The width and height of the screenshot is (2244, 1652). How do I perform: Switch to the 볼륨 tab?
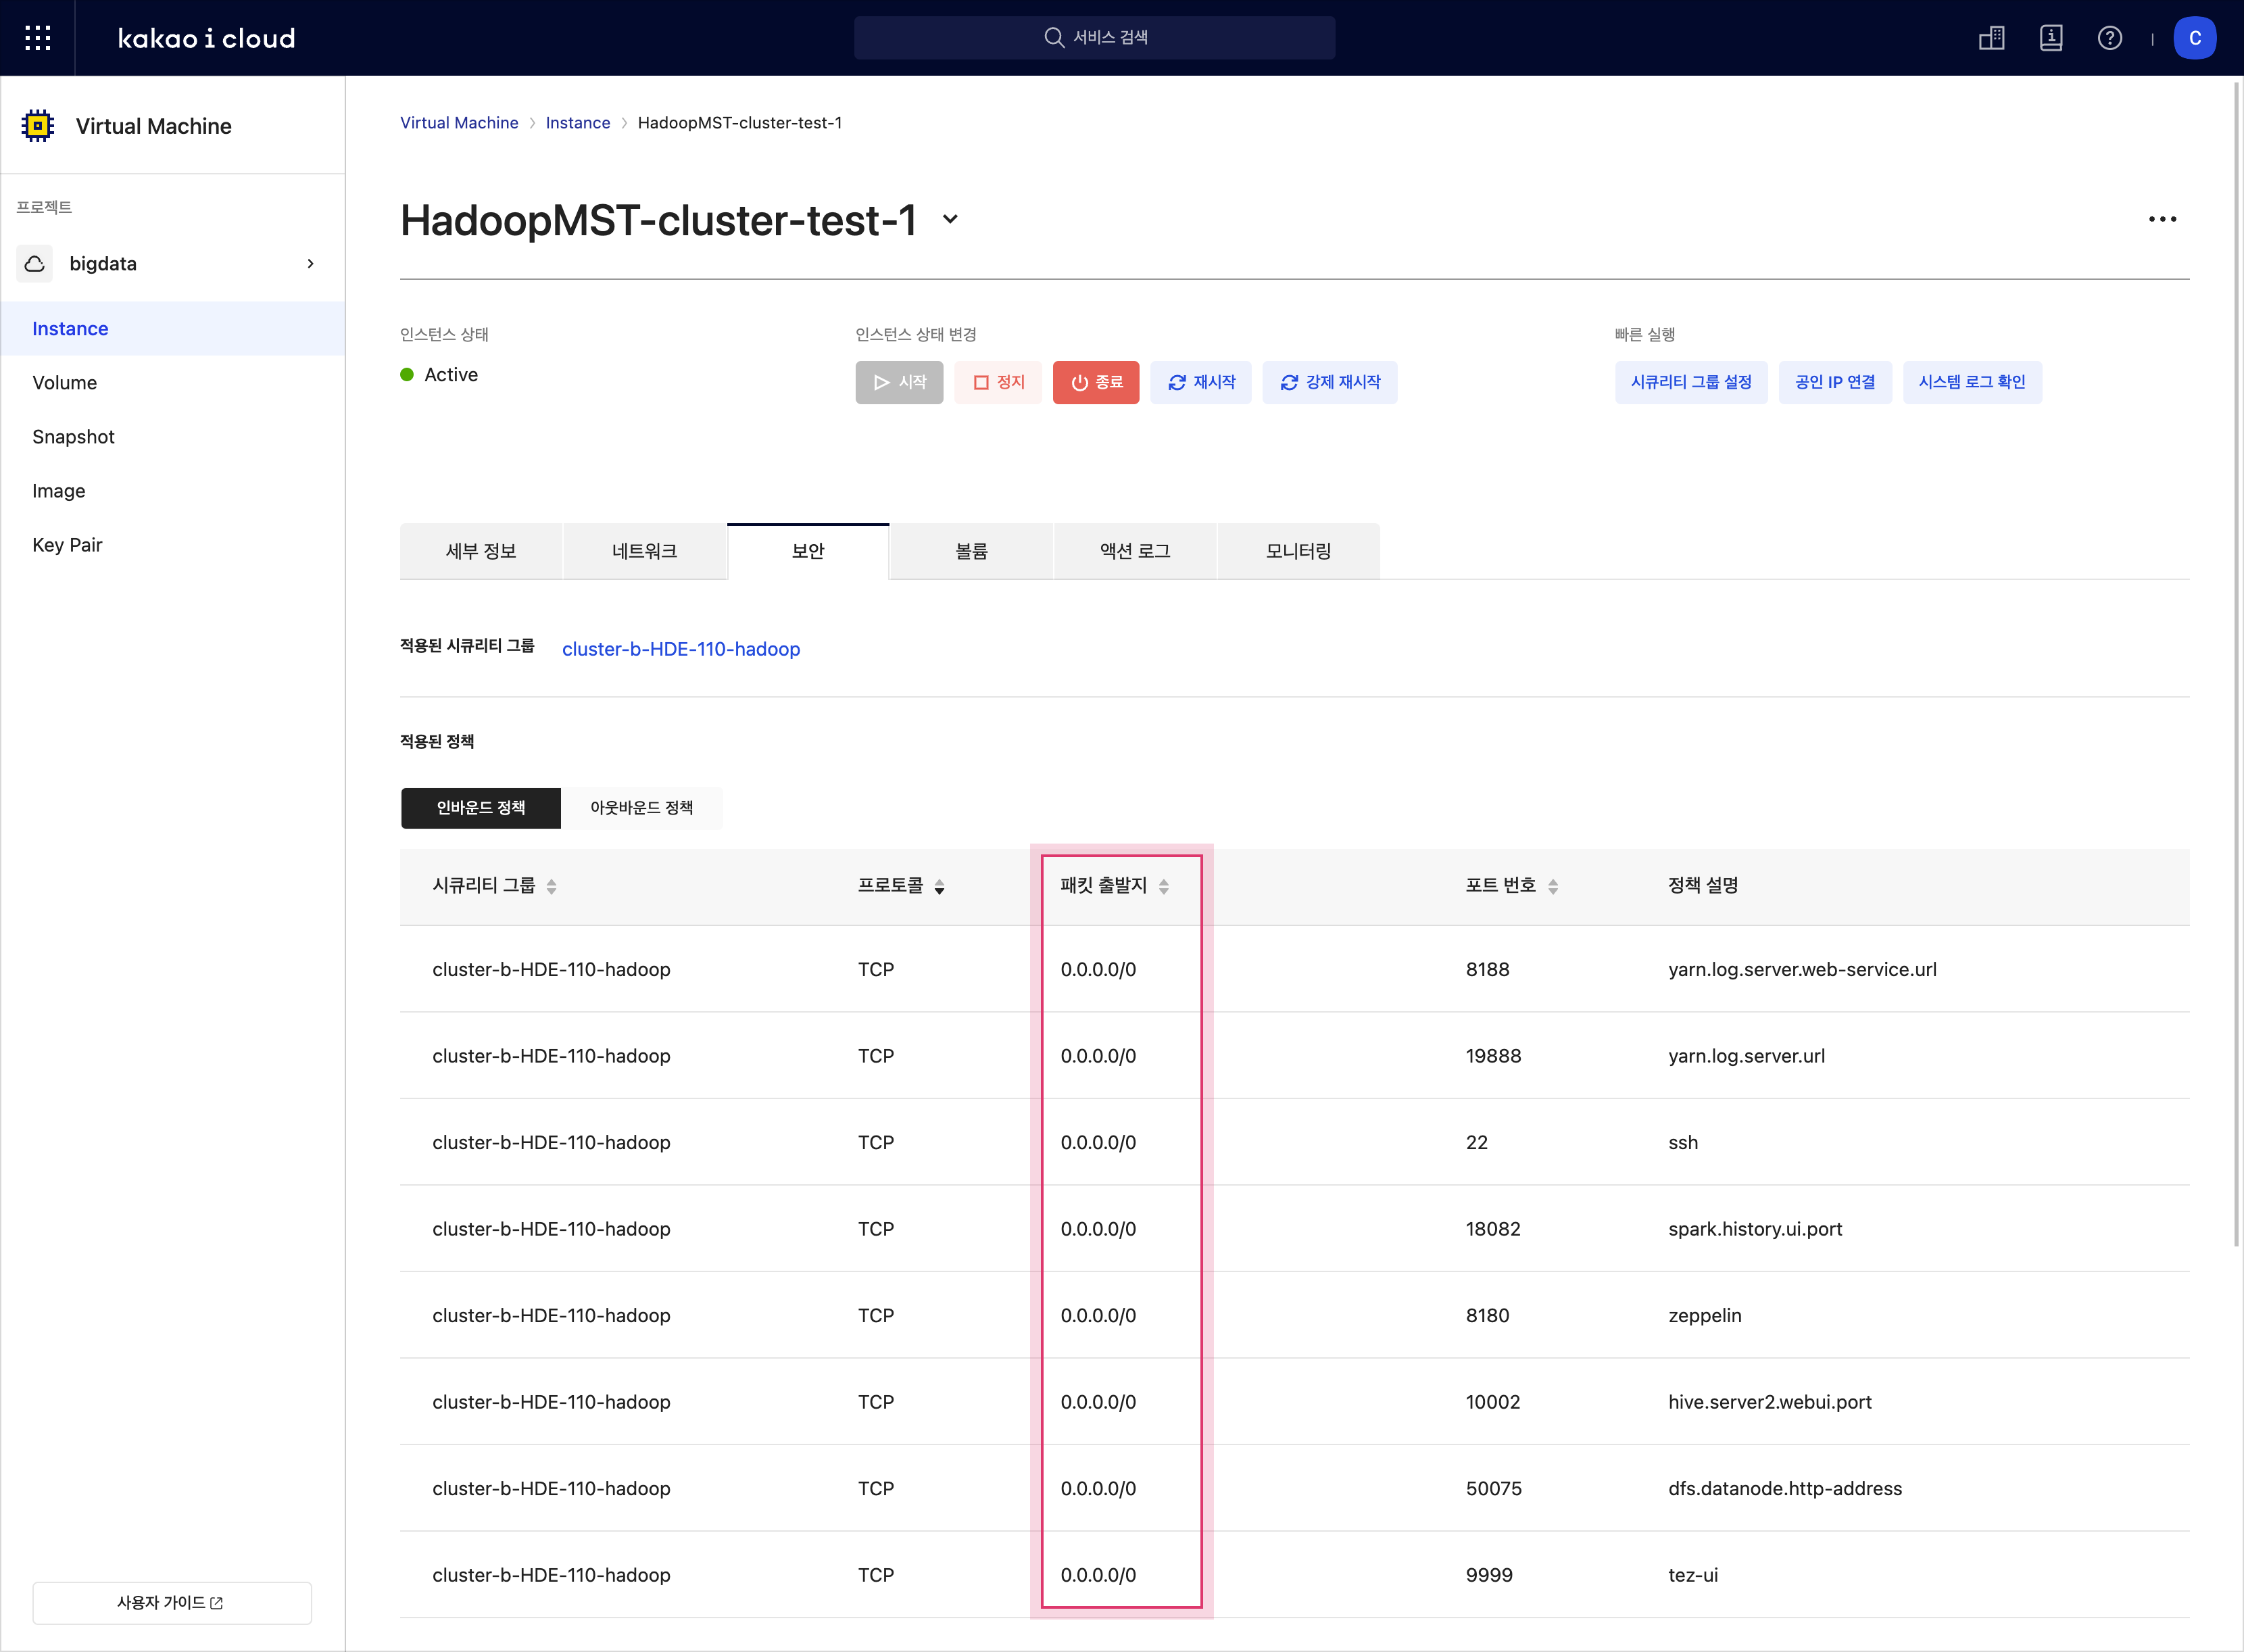pos(971,551)
